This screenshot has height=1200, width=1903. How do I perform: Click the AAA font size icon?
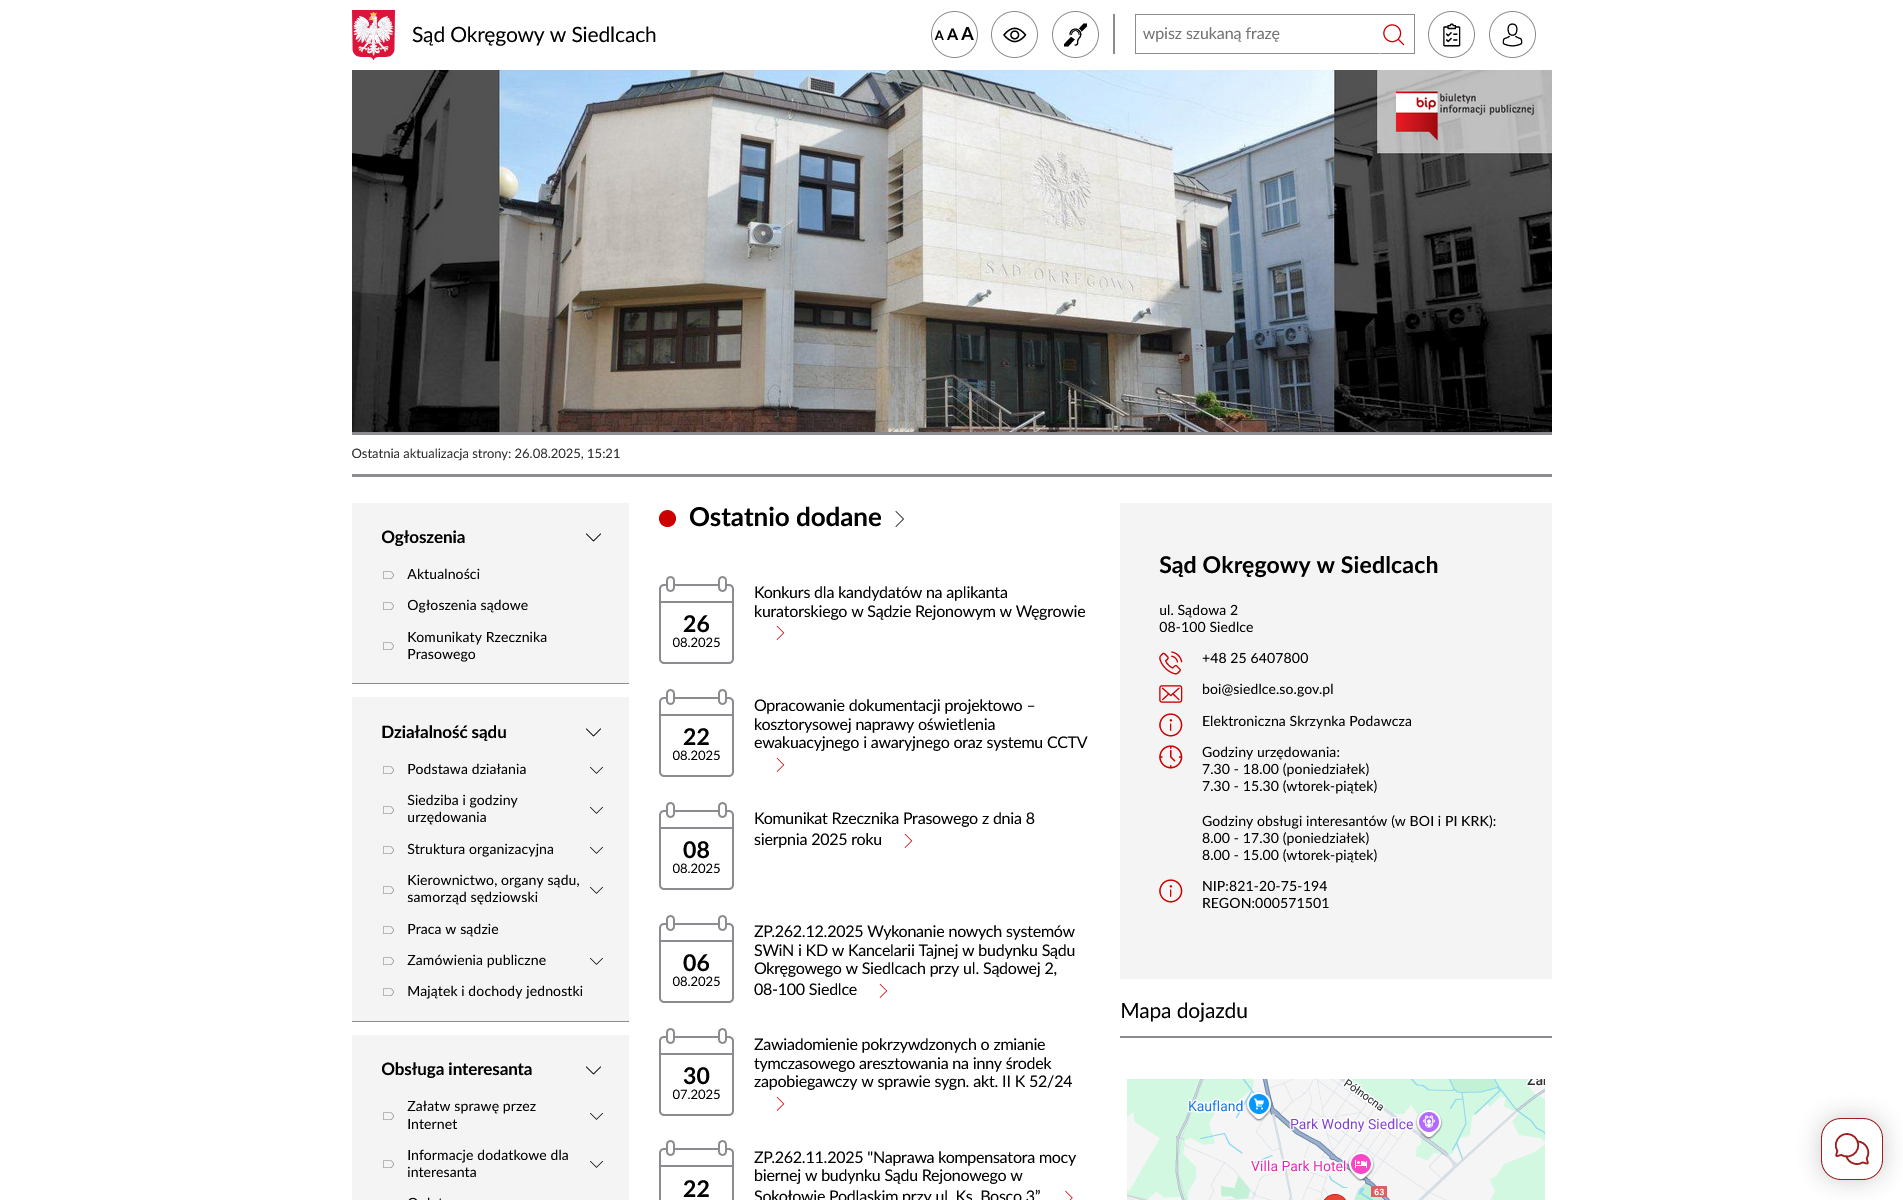pos(954,35)
